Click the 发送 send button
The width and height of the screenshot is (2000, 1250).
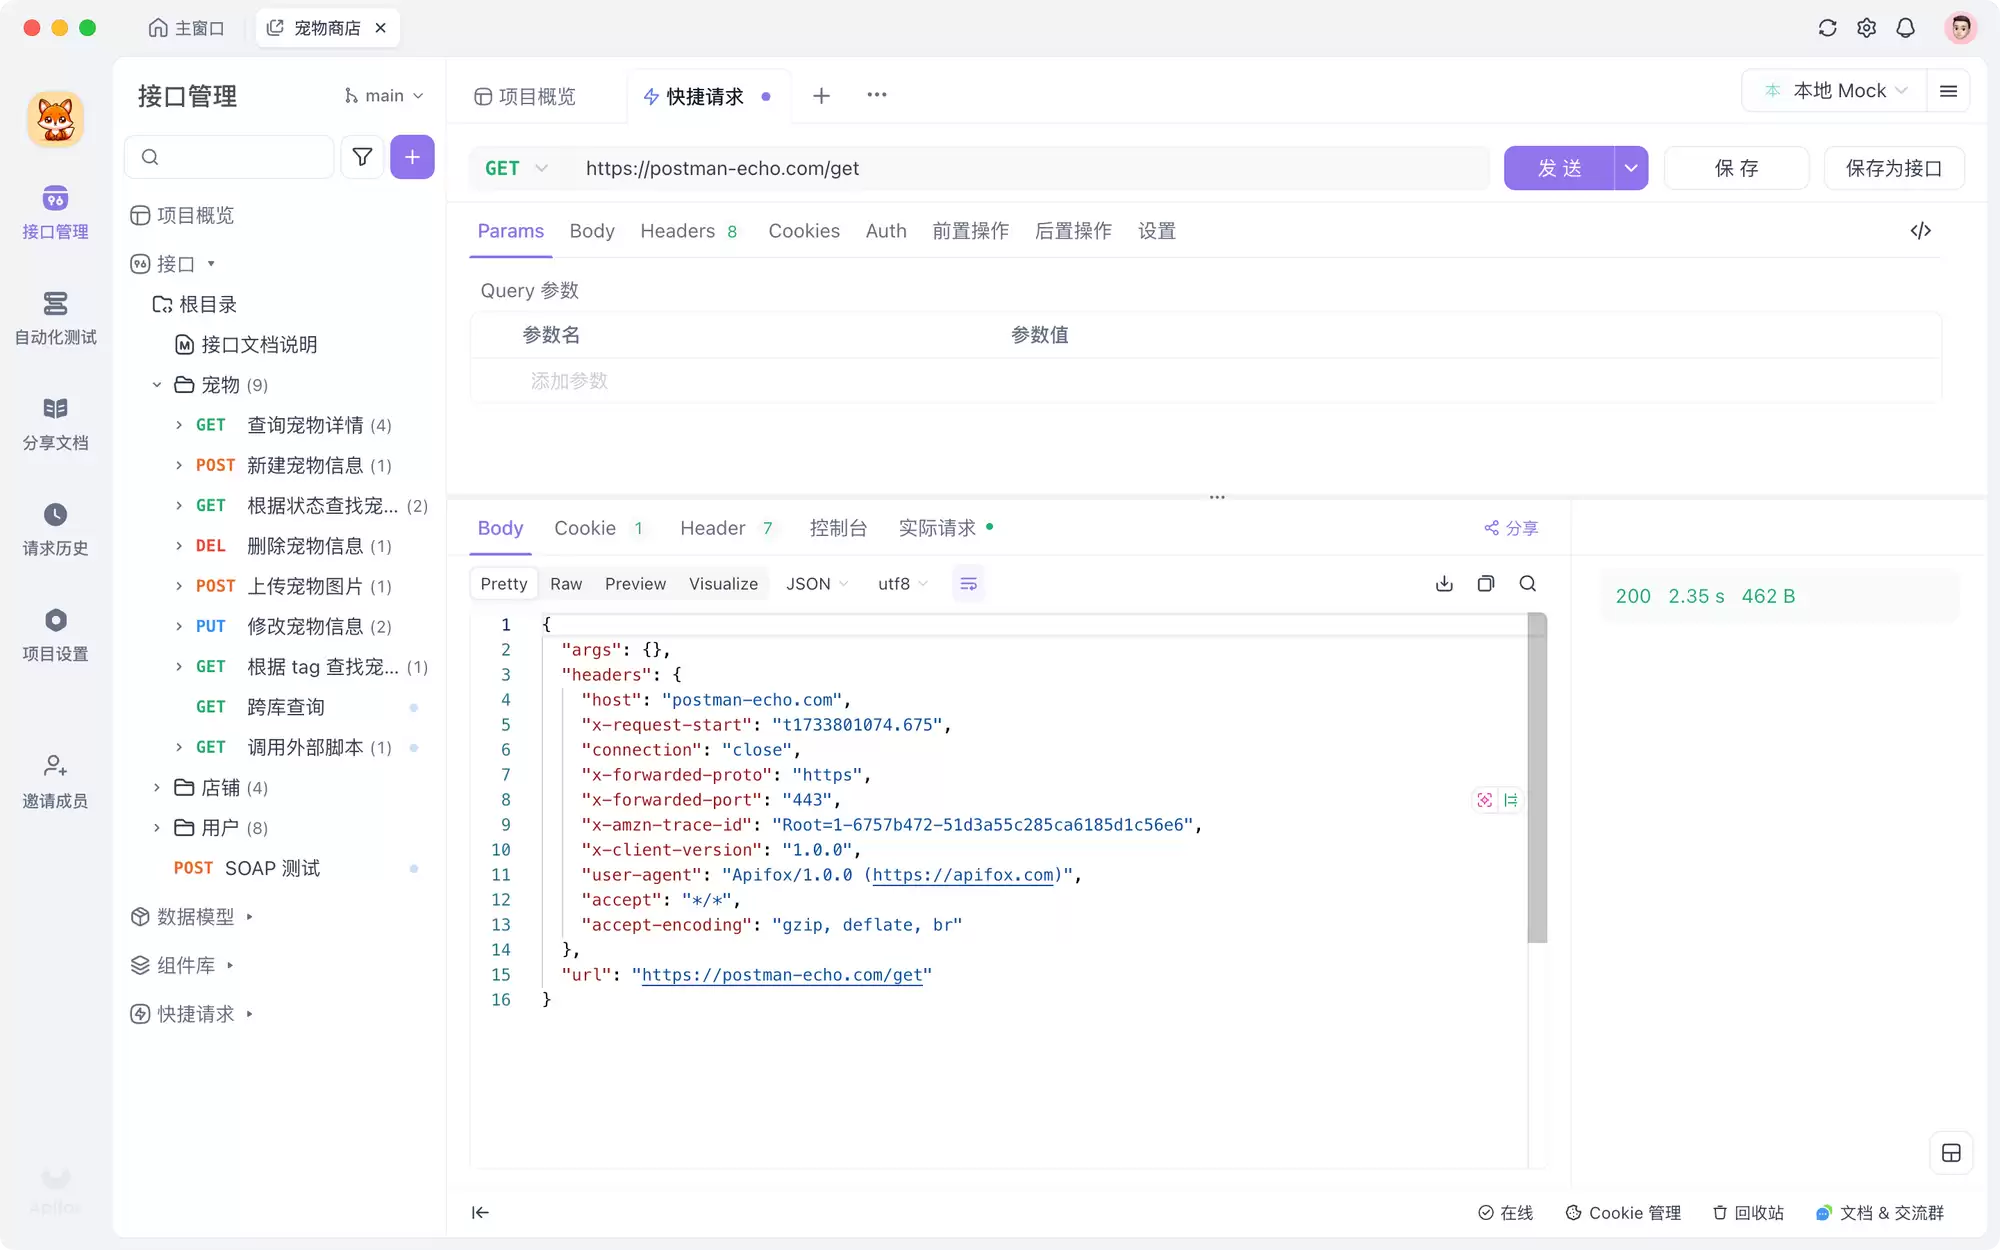click(x=1559, y=168)
